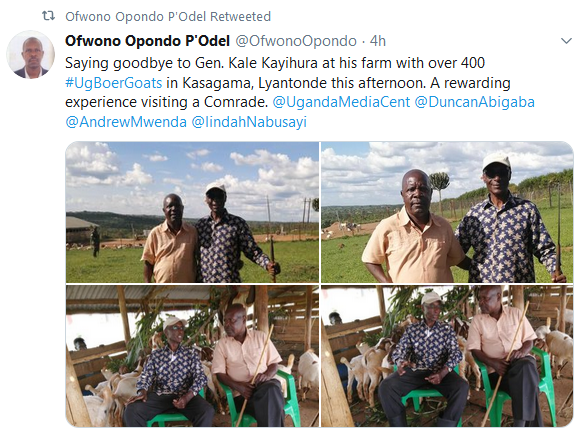Open the @AndrewMwenda mention
The height and width of the screenshot is (439, 588).
pos(126,122)
